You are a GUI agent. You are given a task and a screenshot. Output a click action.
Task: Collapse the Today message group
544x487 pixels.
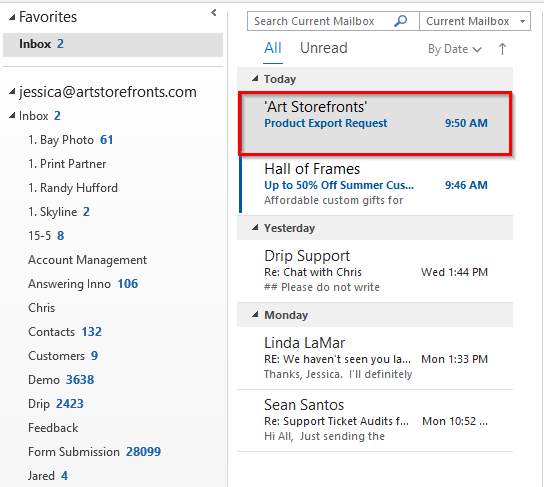(x=255, y=78)
